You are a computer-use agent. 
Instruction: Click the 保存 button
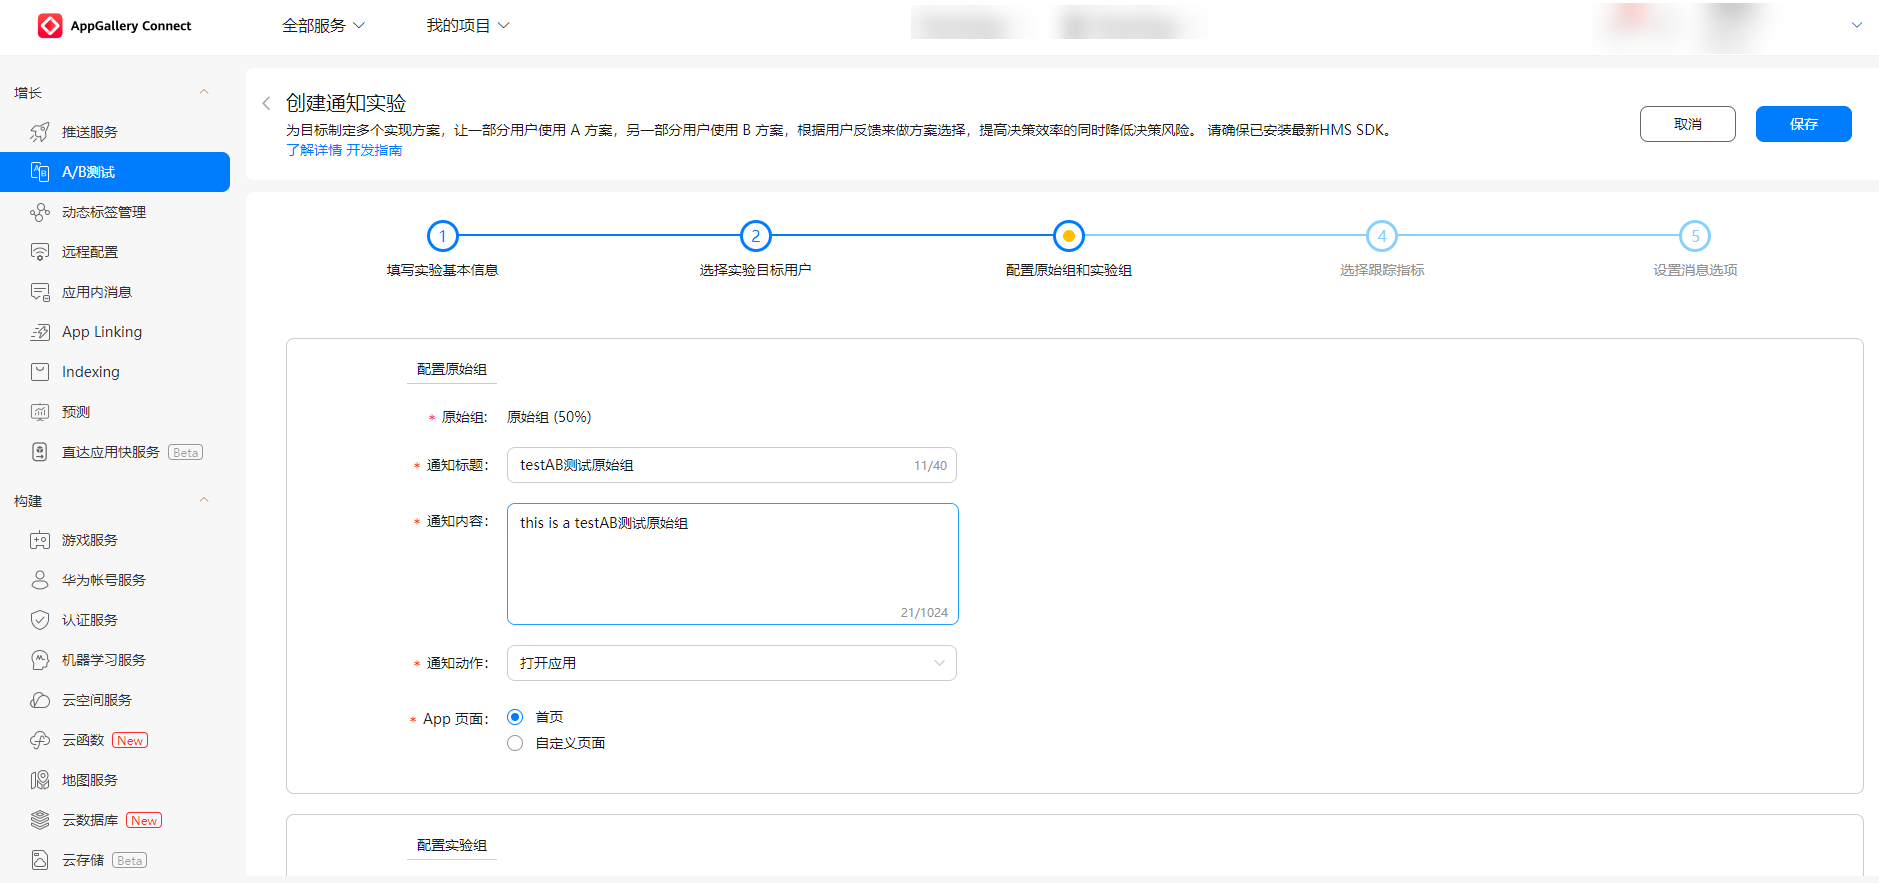click(1803, 124)
